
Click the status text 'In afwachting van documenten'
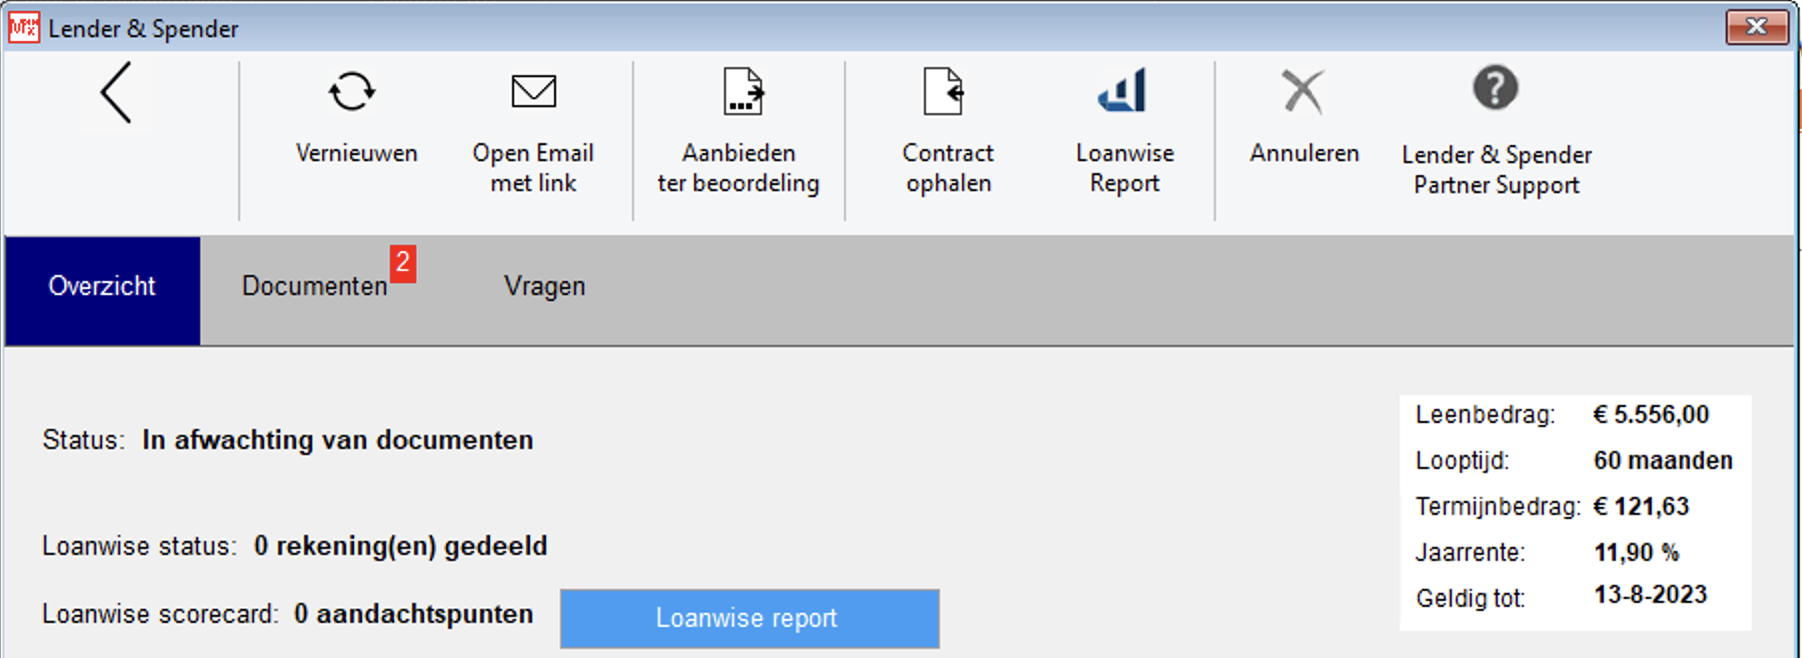click(x=338, y=440)
